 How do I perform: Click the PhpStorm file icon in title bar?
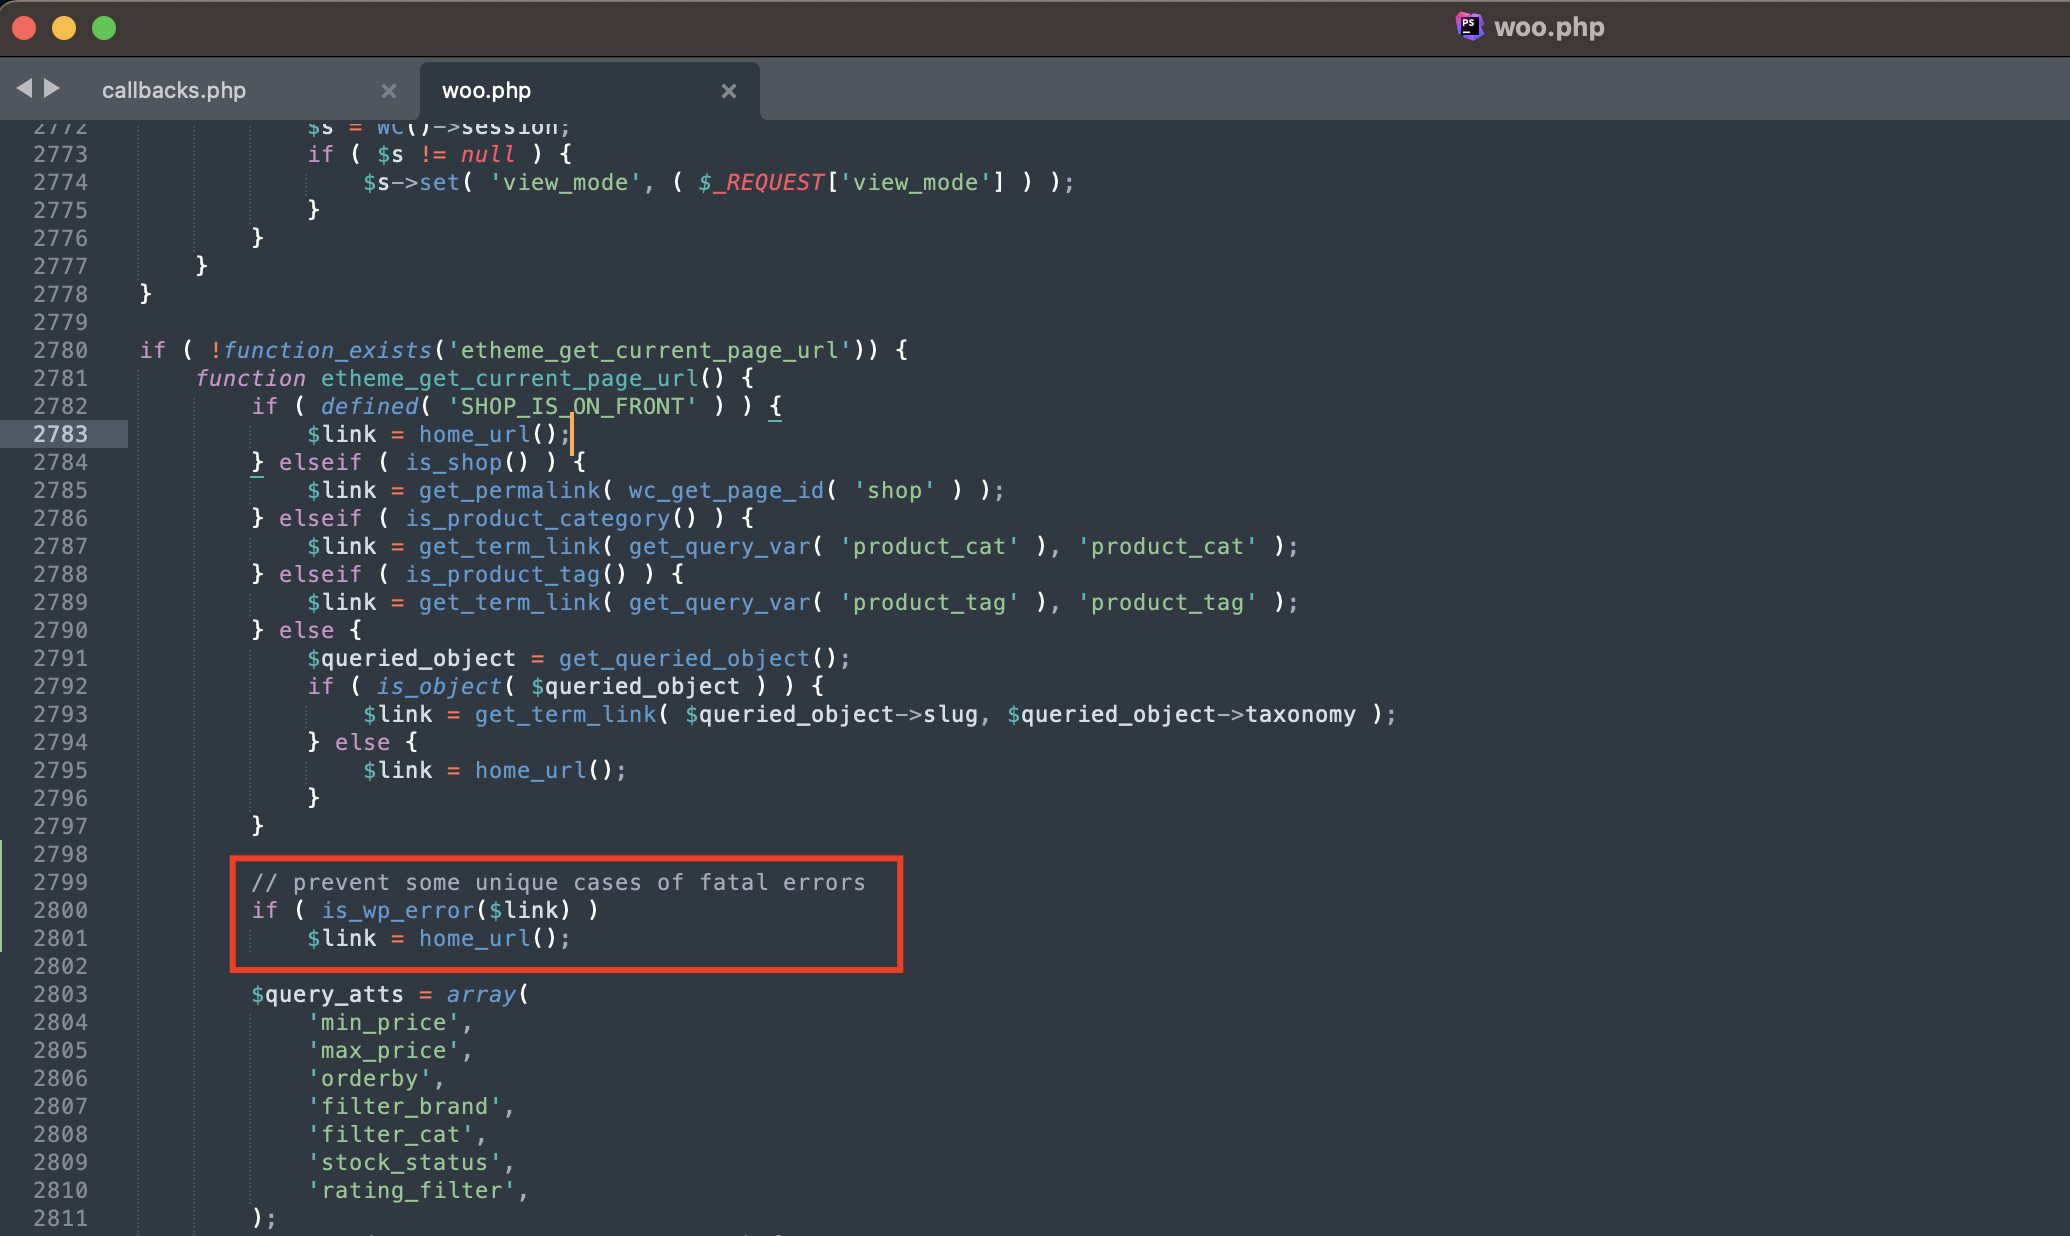click(x=1468, y=26)
